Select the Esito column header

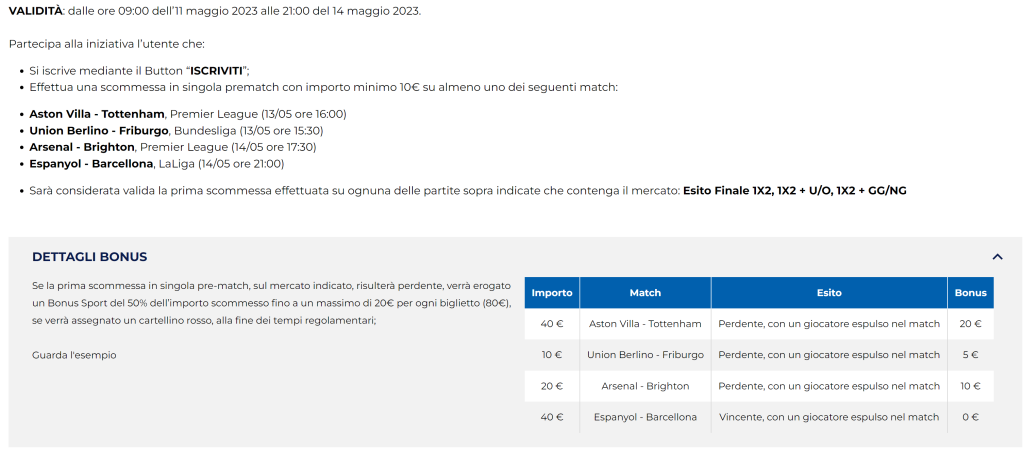[829, 293]
